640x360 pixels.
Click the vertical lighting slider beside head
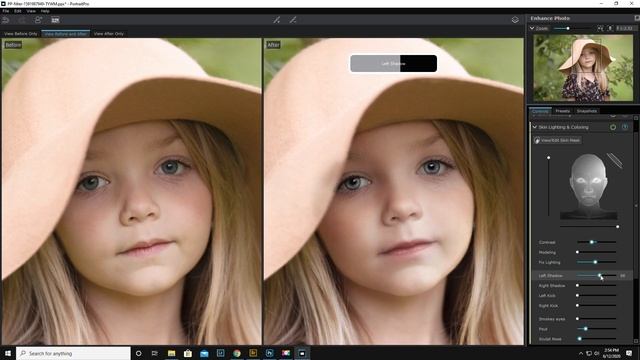(x=549, y=186)
